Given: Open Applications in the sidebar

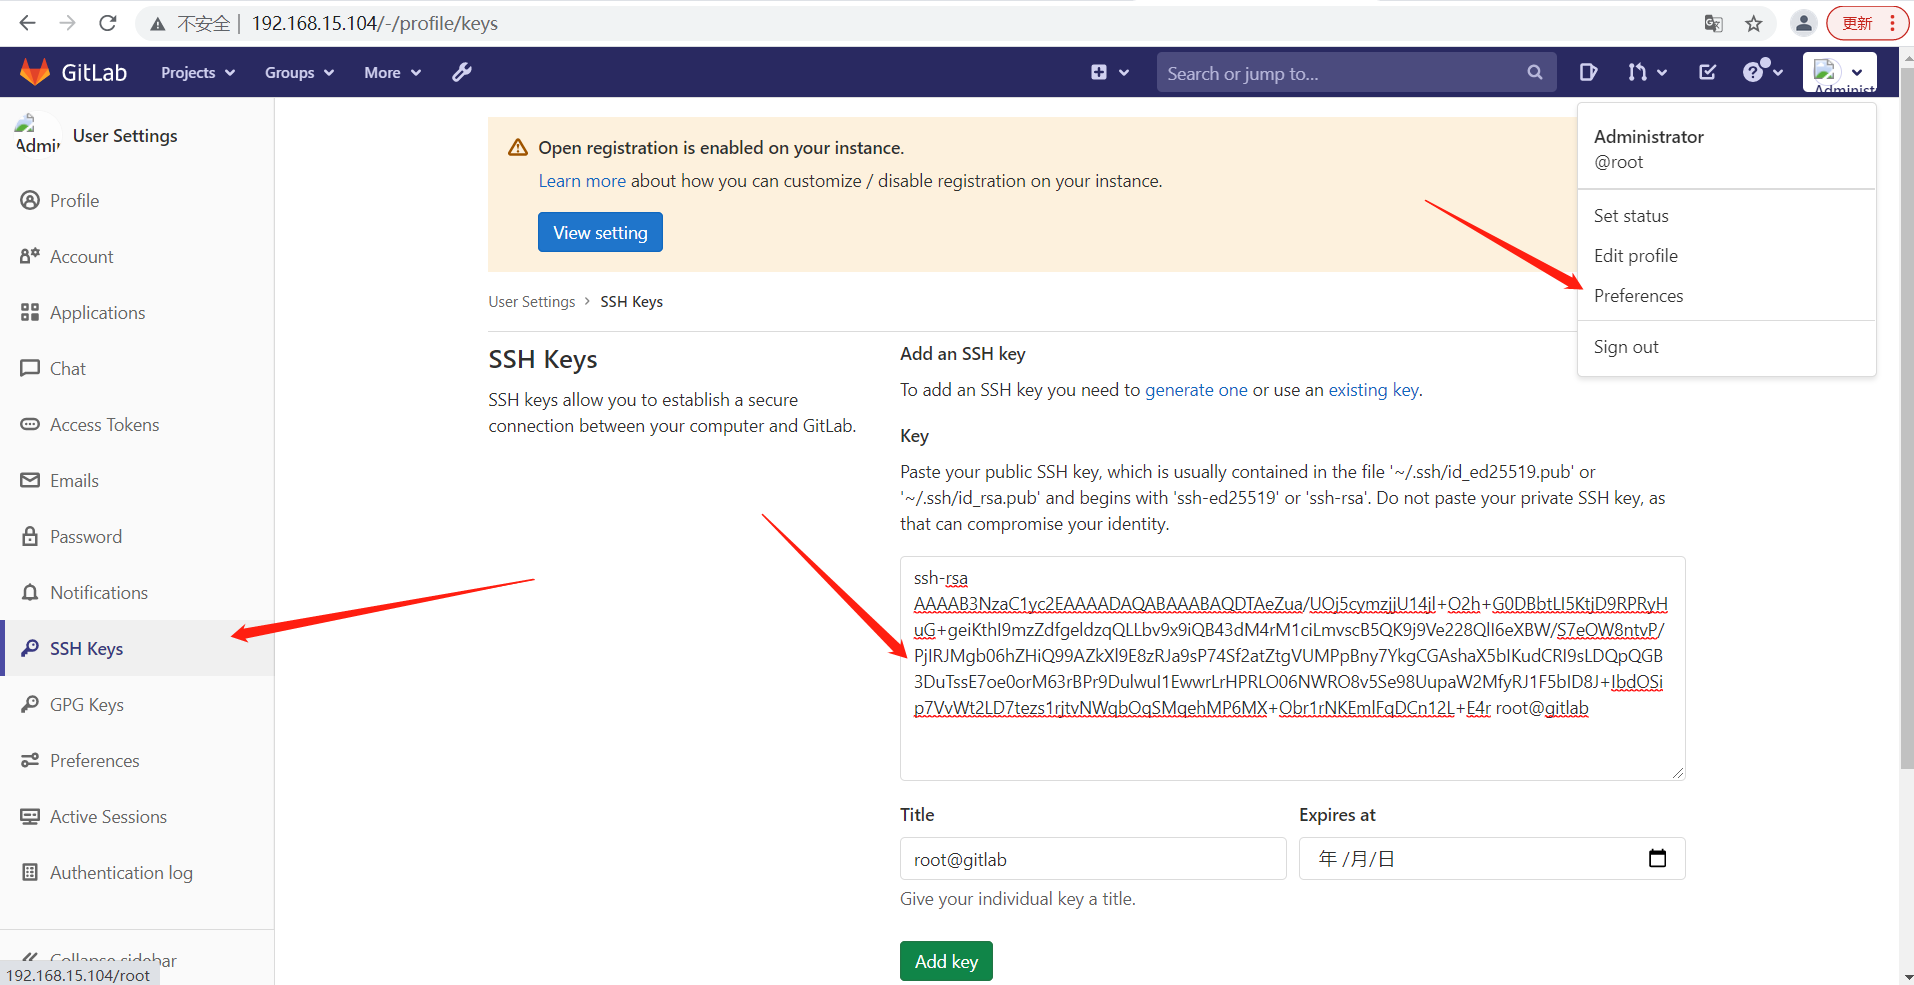Looking at the screenshot, I should click(137, 312).
